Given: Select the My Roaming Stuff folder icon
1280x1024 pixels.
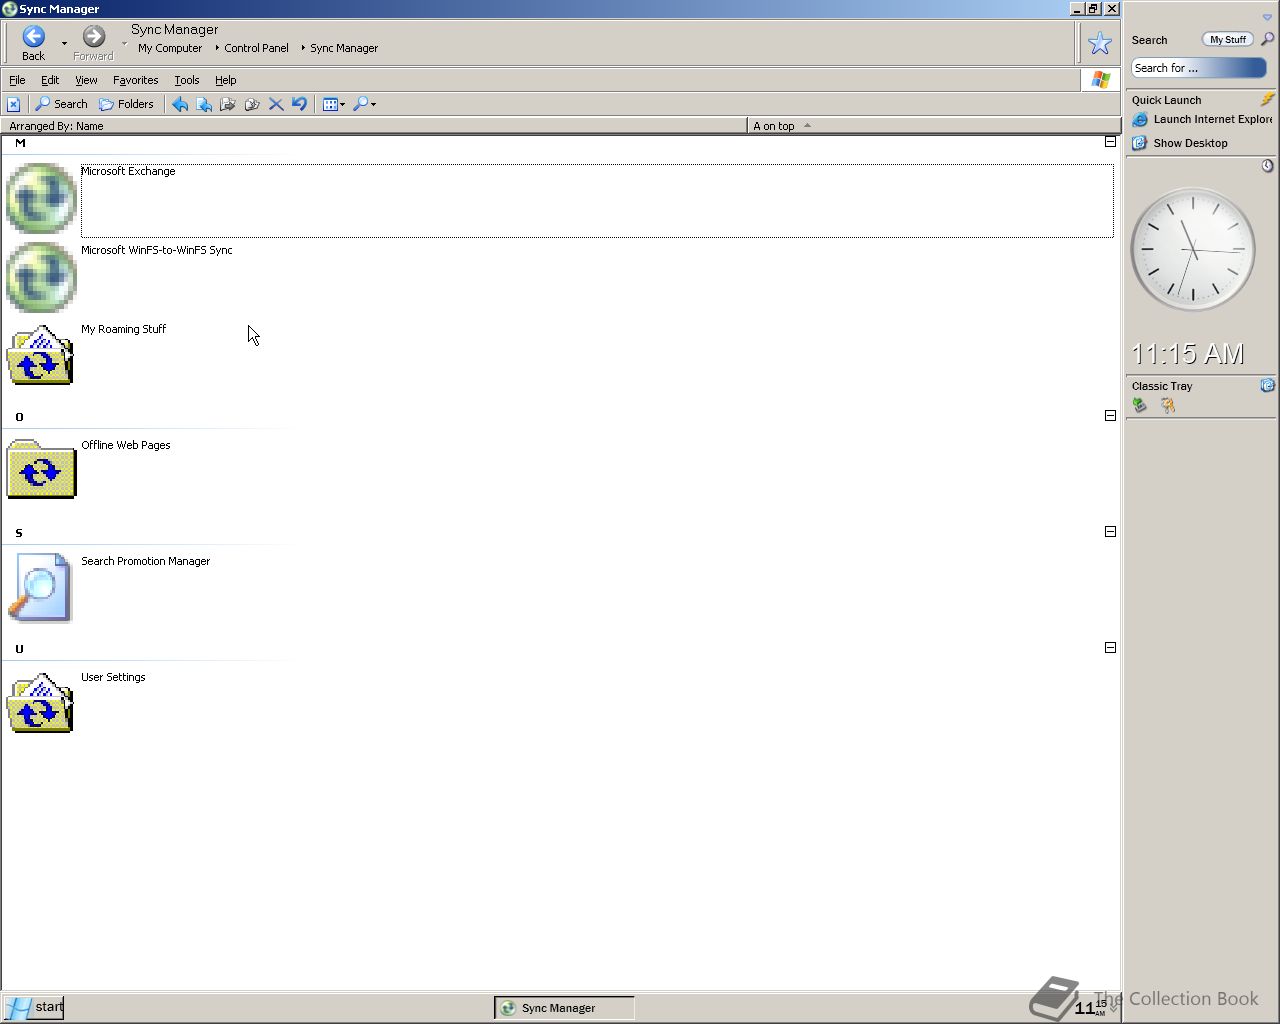Looking at the screenshot, I should 41,355.
